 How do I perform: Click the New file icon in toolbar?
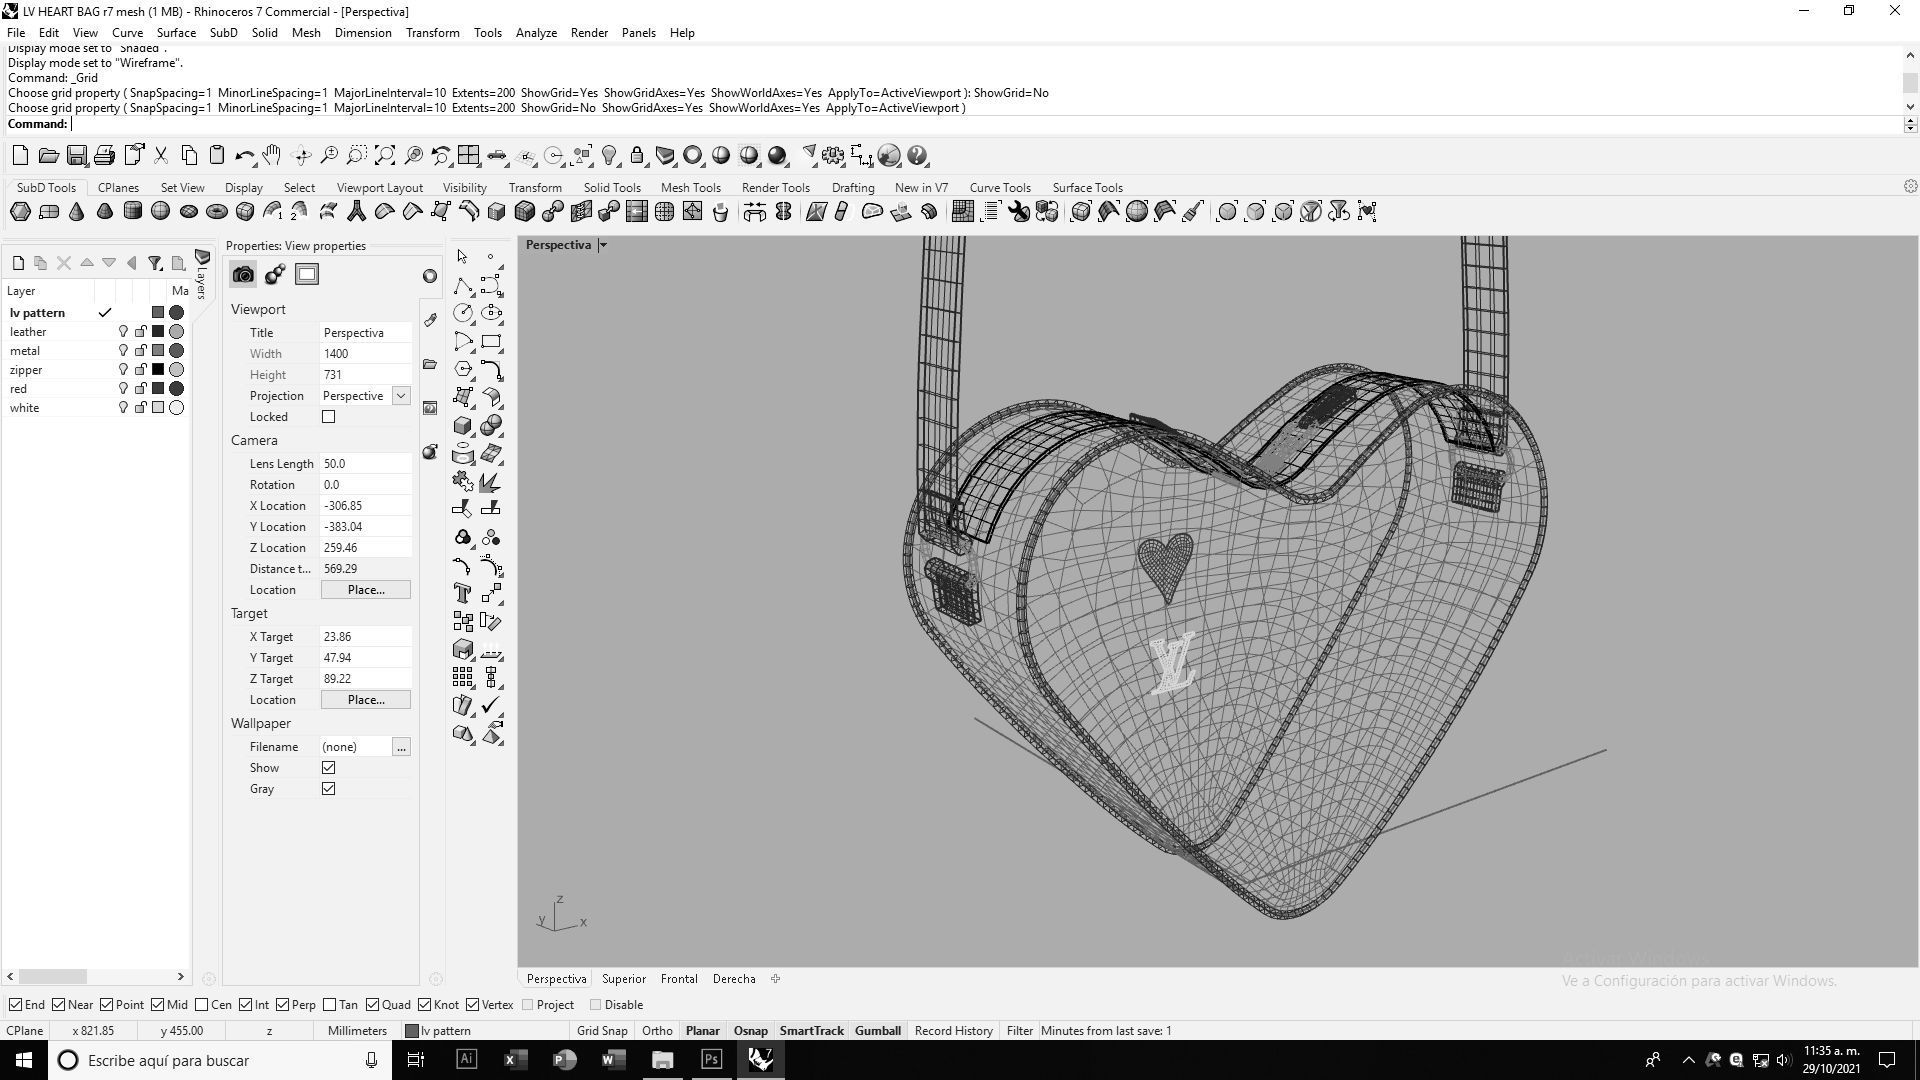click(20, 155)
